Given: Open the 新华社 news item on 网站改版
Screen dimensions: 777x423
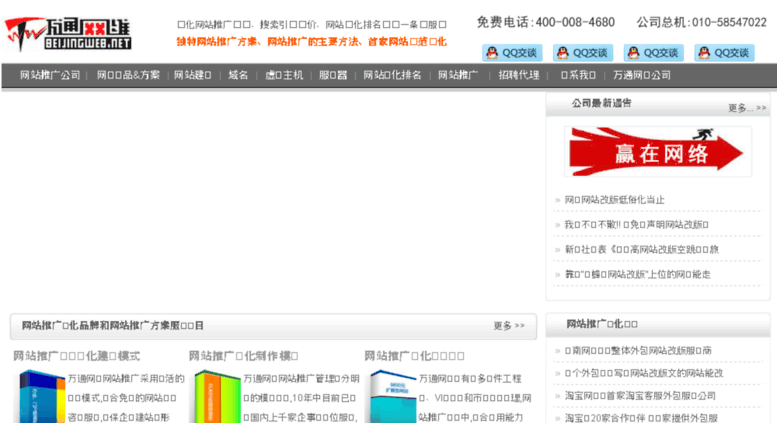Looking at the screenshot, I should (x=642, y=249).
